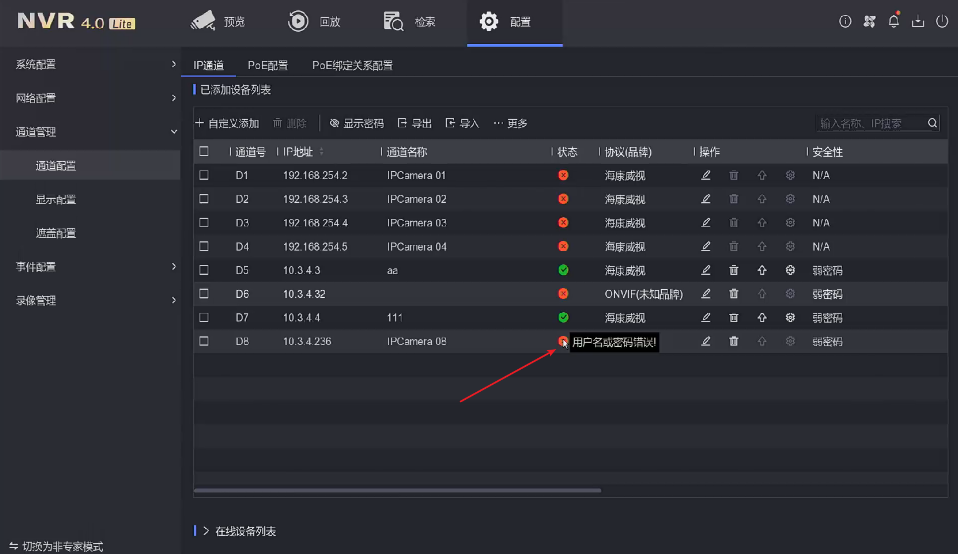Viewport: 958px width, 554px height.
Task: Check the D1 row checkbox
Action: pos(204,175)
